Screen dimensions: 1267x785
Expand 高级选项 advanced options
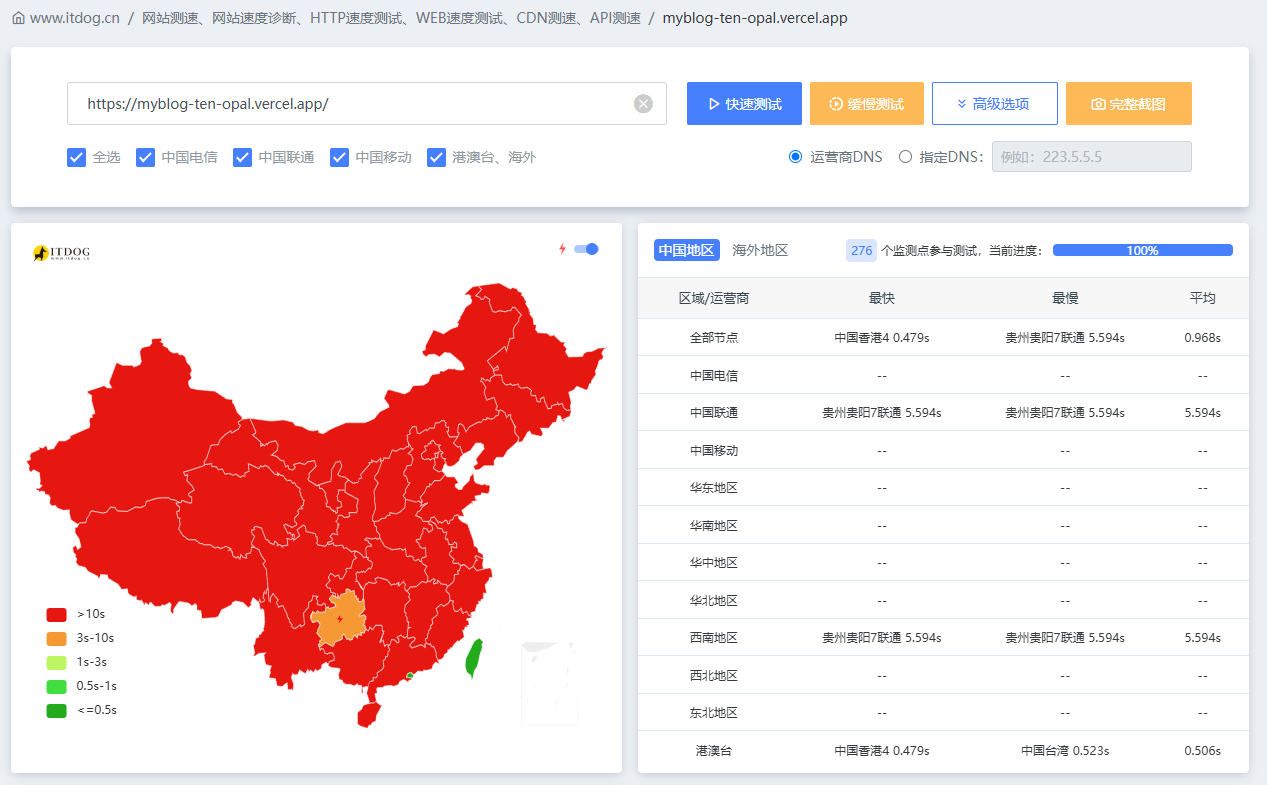(994, 104)
